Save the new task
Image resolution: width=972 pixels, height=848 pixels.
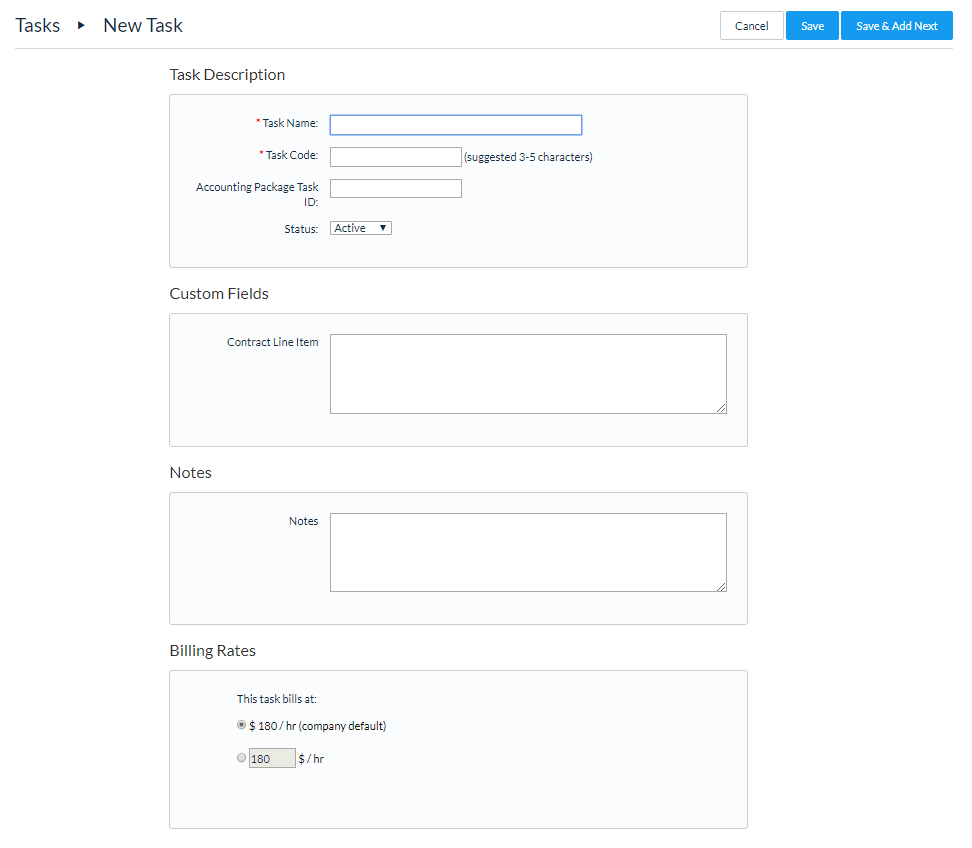(812, 25)
